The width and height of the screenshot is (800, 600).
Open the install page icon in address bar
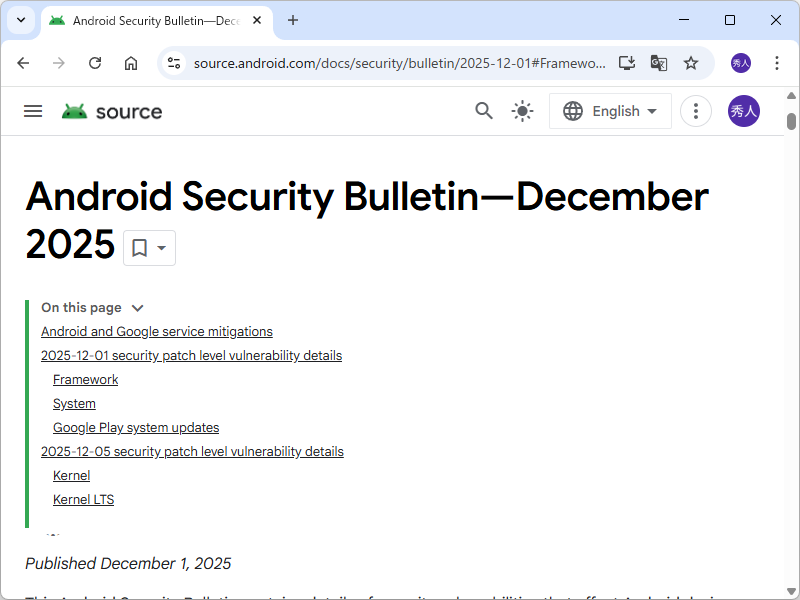coord(627,62)
